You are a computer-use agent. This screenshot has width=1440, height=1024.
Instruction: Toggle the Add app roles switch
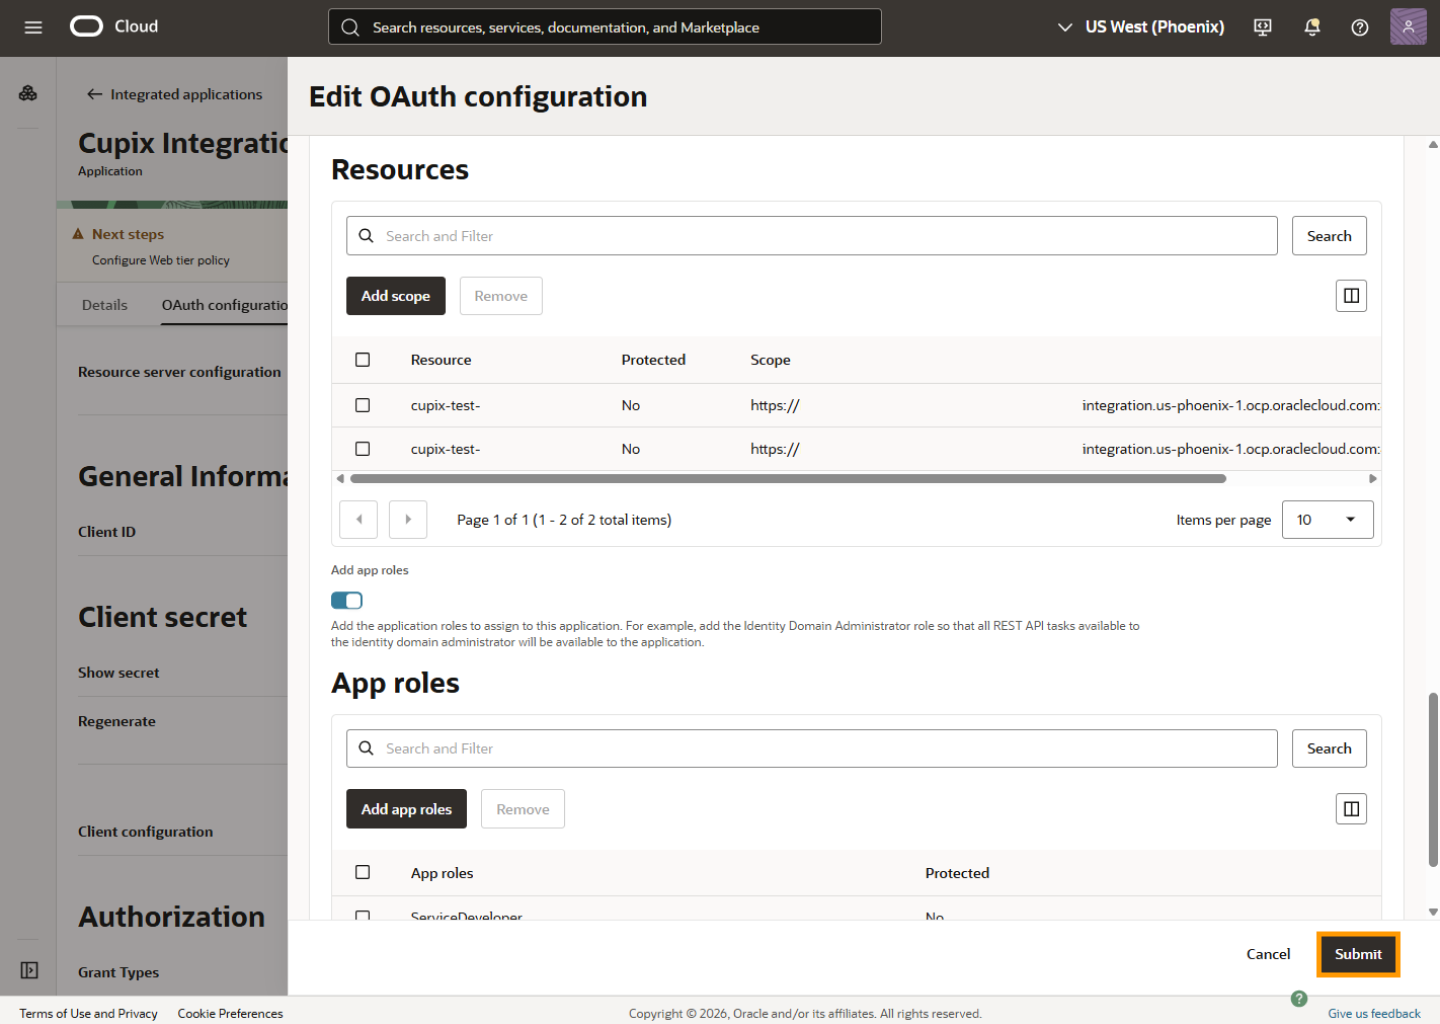click(347, 600)
